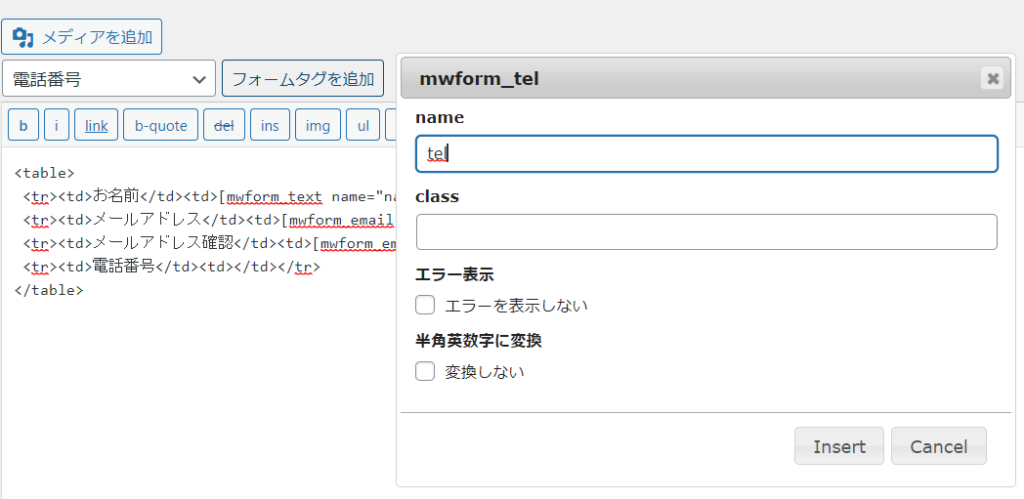This screenshot has height=499, width=1024.
Task: Open the 電話番号 form tag dropdown
Action: point(109,79)
